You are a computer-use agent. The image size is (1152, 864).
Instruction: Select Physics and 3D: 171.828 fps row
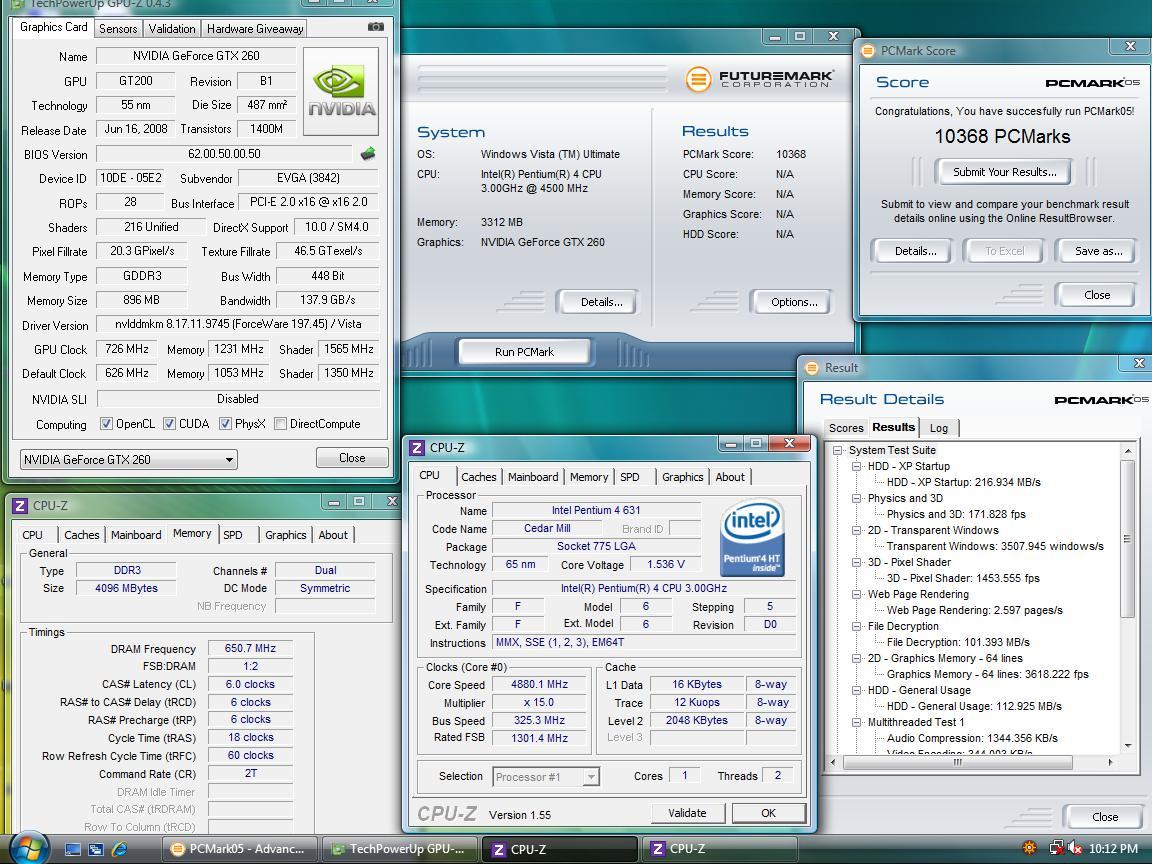click(955, 514)
